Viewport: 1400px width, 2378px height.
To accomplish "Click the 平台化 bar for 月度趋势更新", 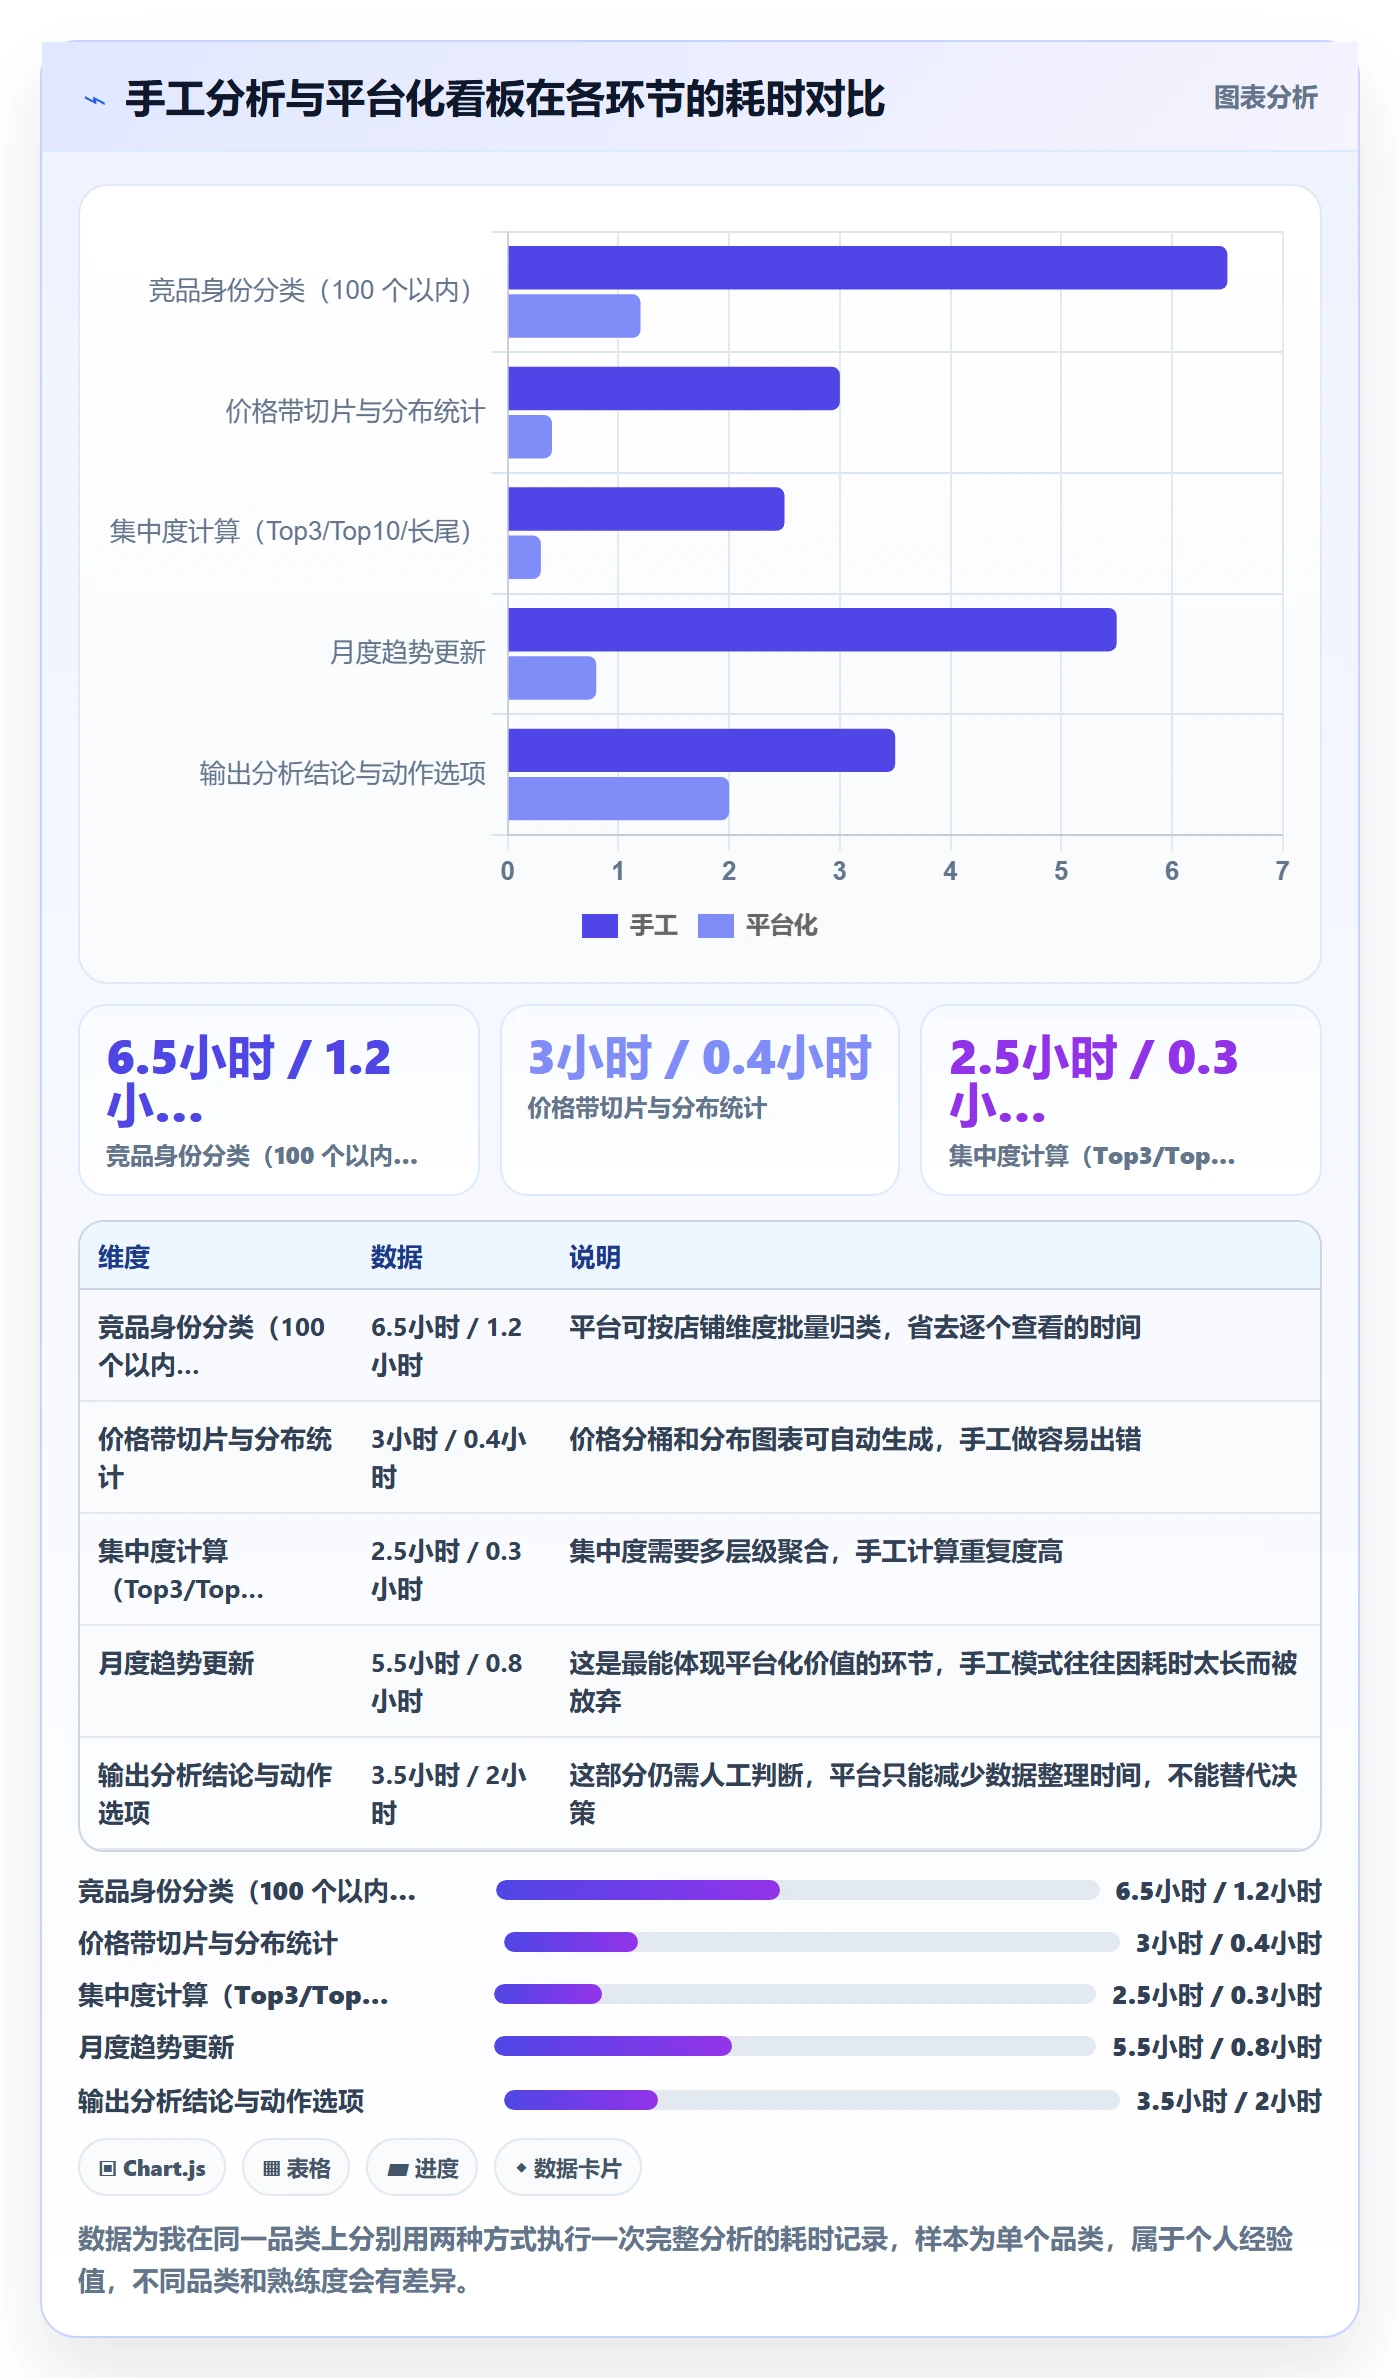I will pos(552,678).
